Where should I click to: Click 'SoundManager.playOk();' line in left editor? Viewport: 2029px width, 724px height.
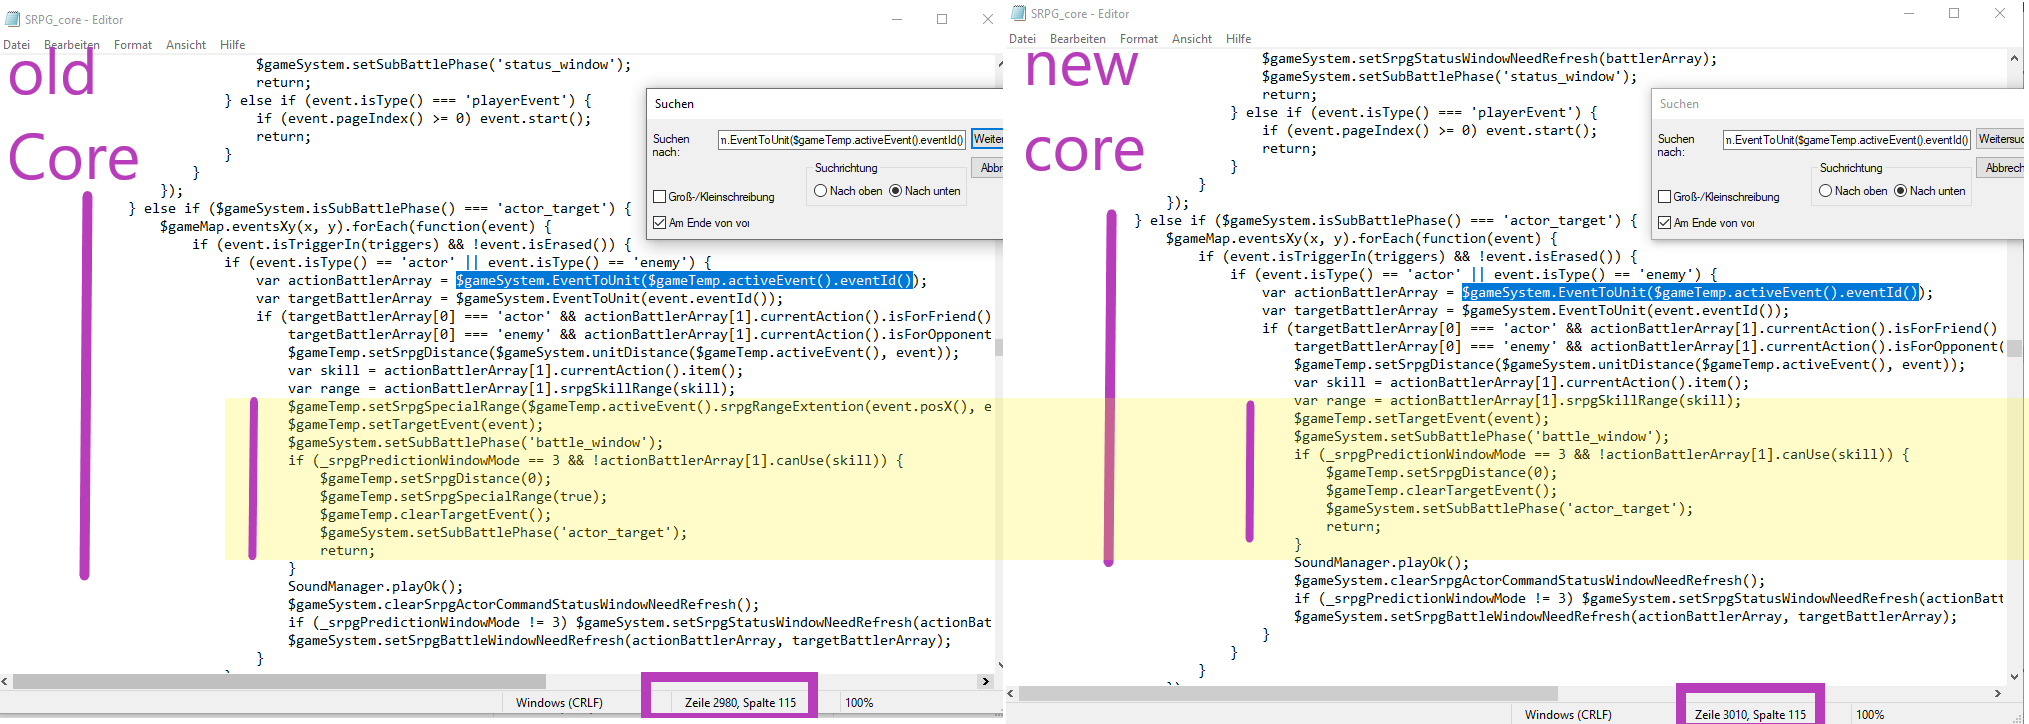click(375, 587)
